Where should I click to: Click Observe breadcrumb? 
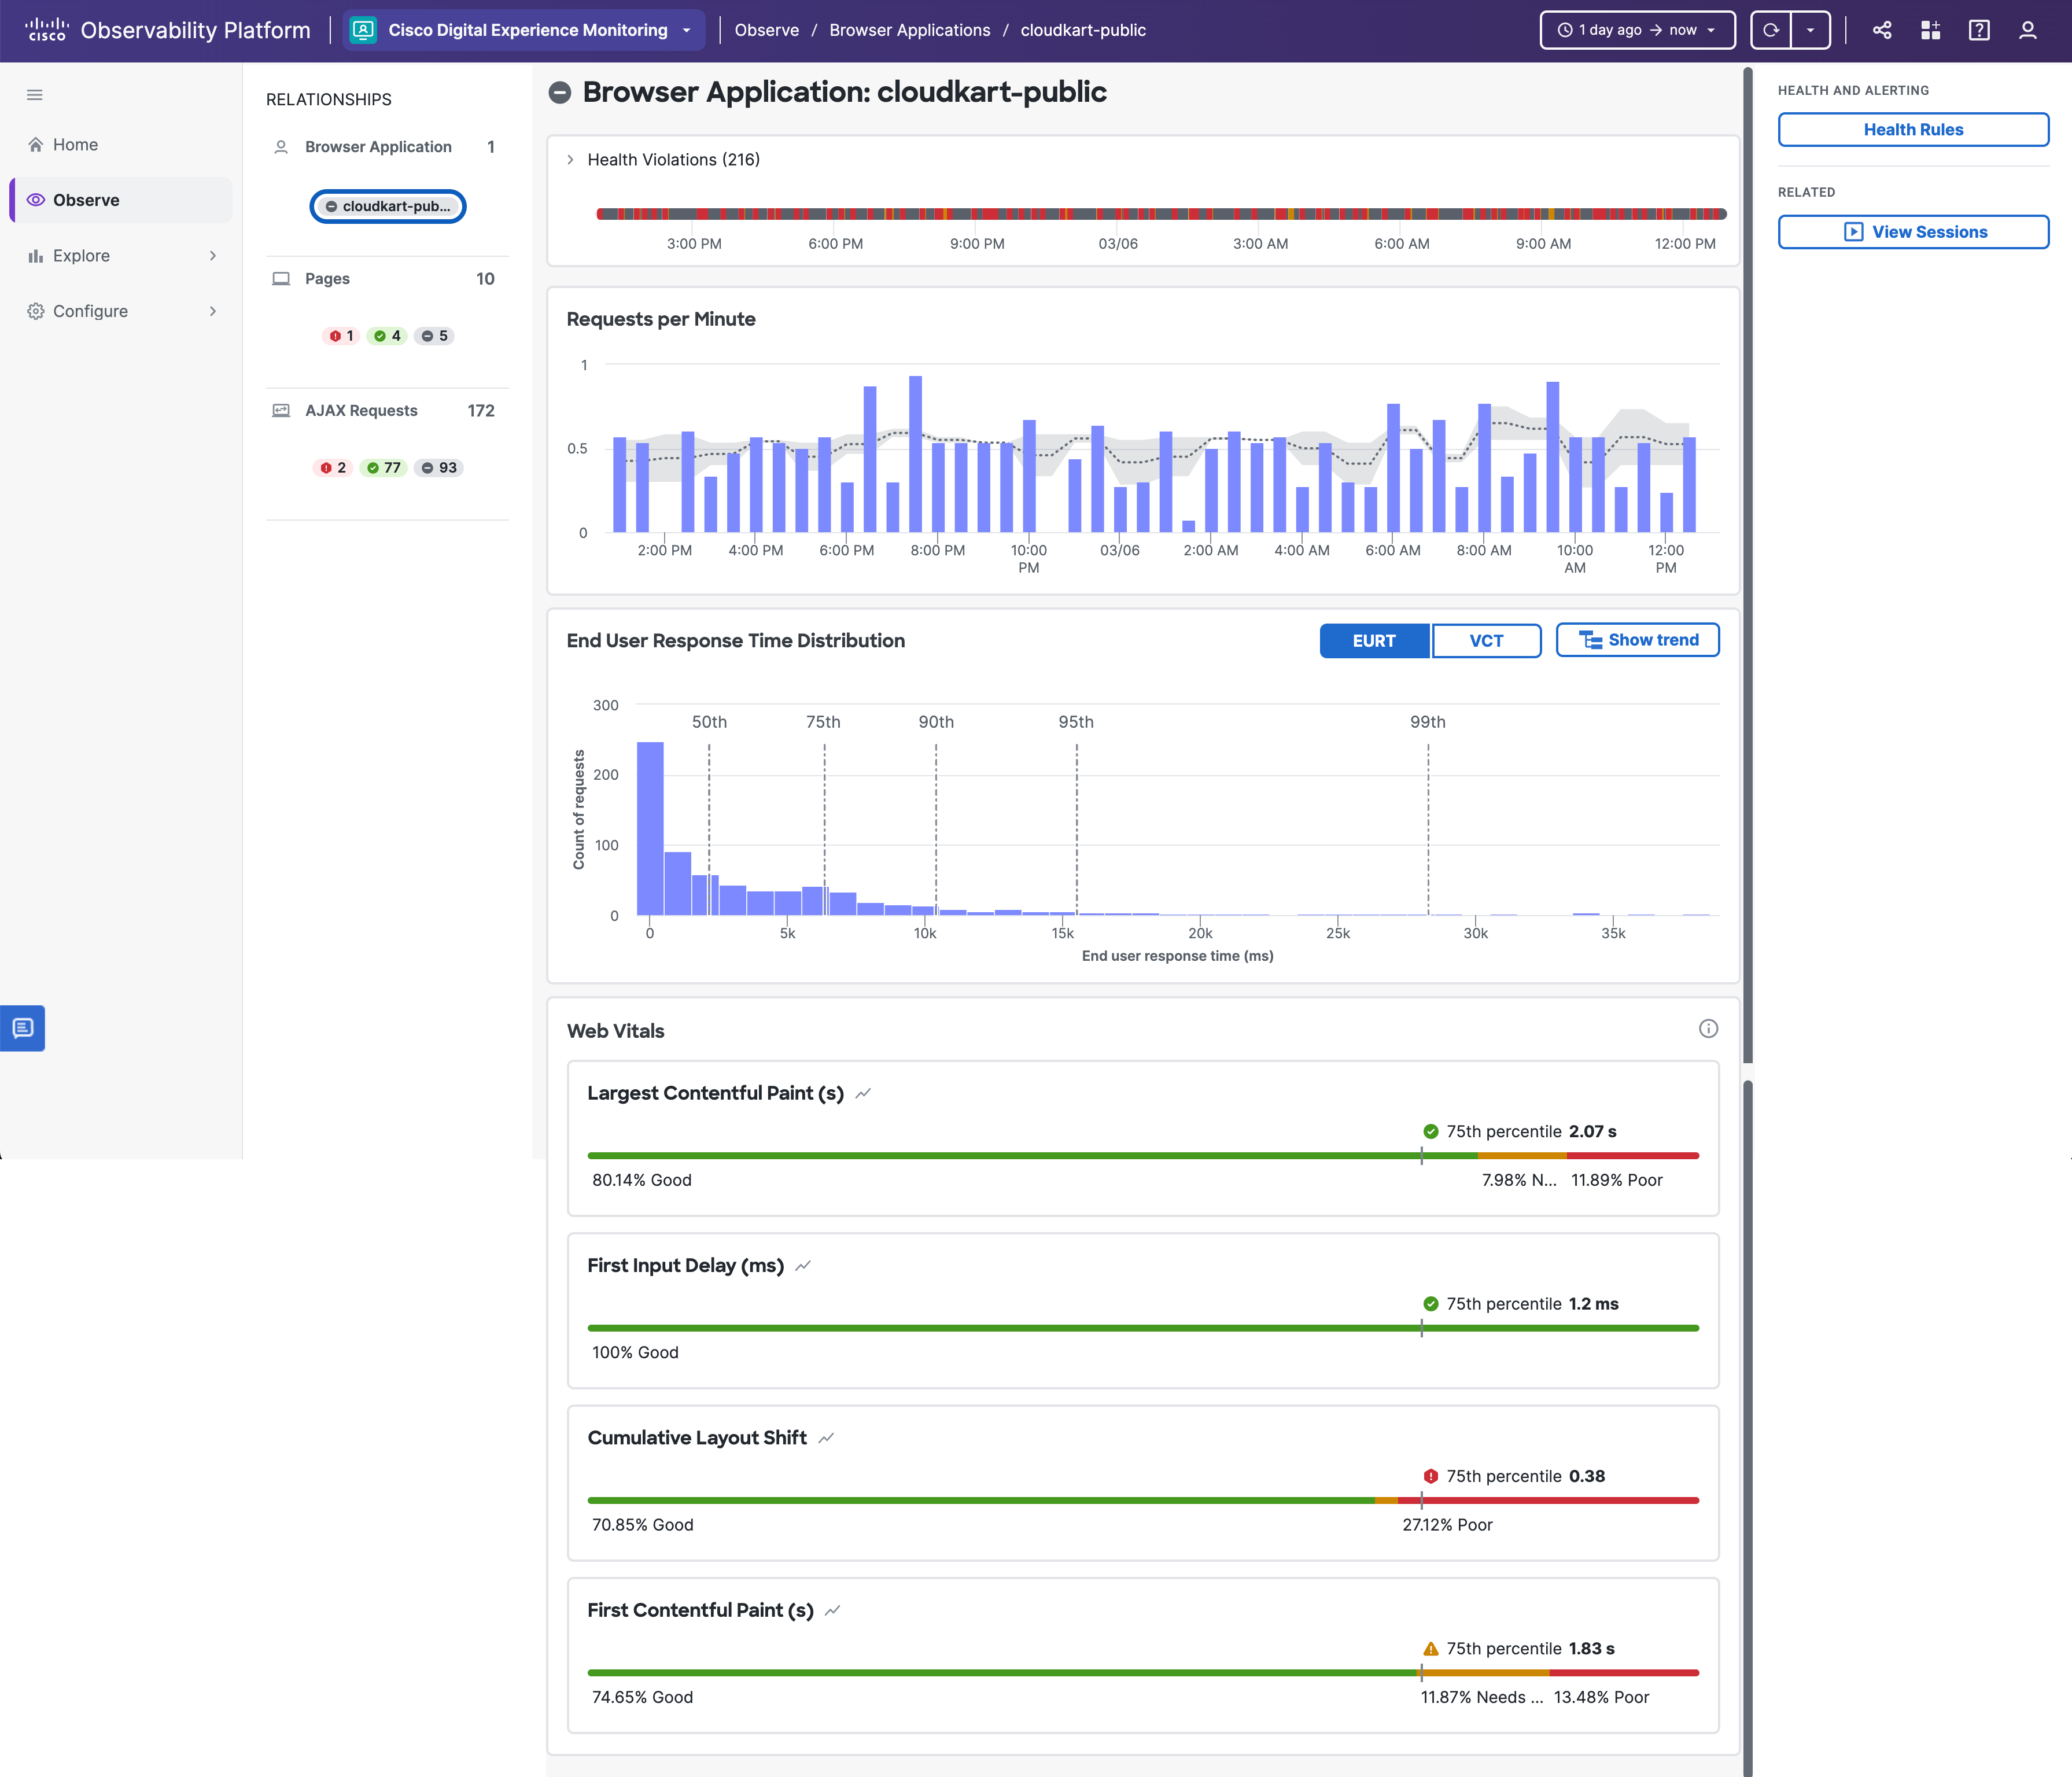[x=766, y=30]
